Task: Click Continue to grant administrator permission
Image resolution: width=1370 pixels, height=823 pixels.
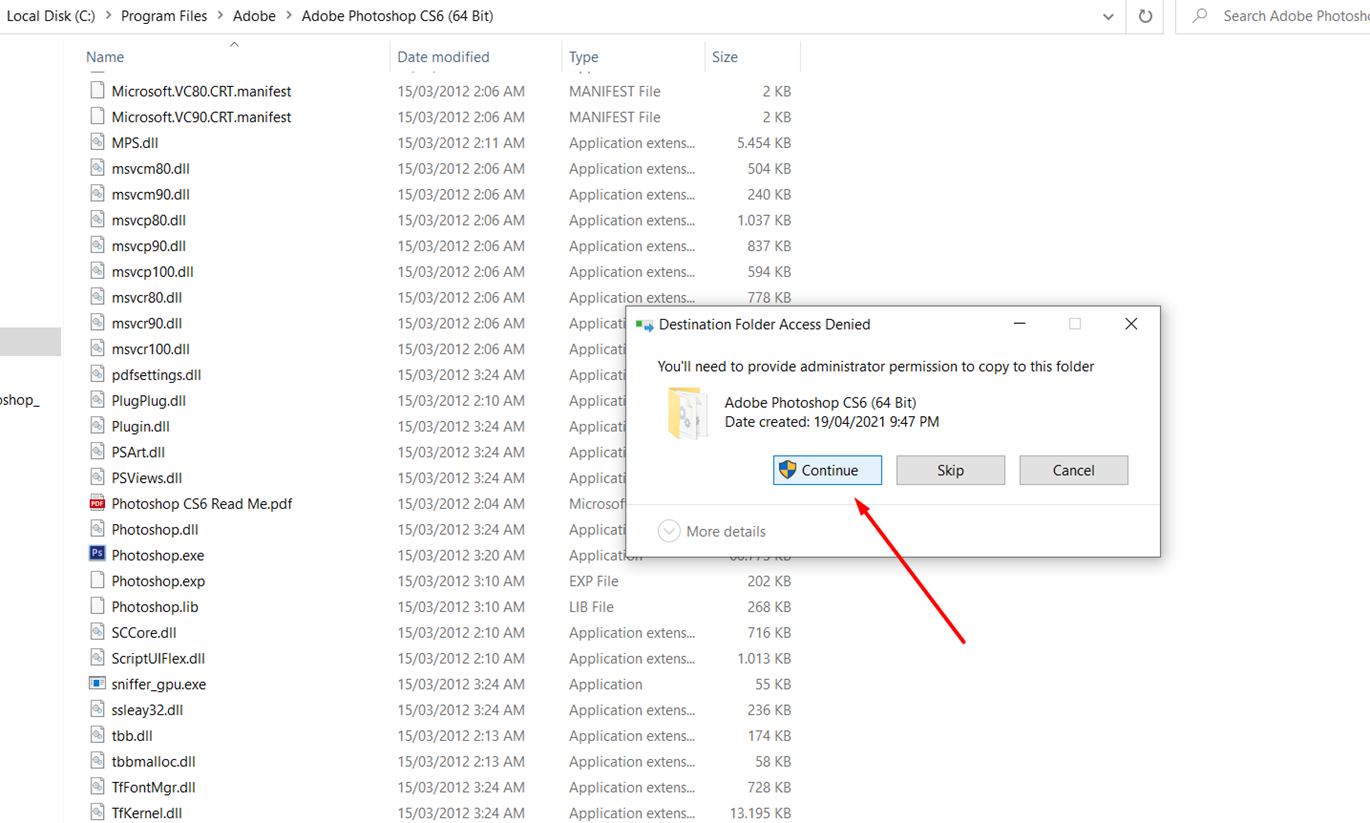Action: click(827, 470)
